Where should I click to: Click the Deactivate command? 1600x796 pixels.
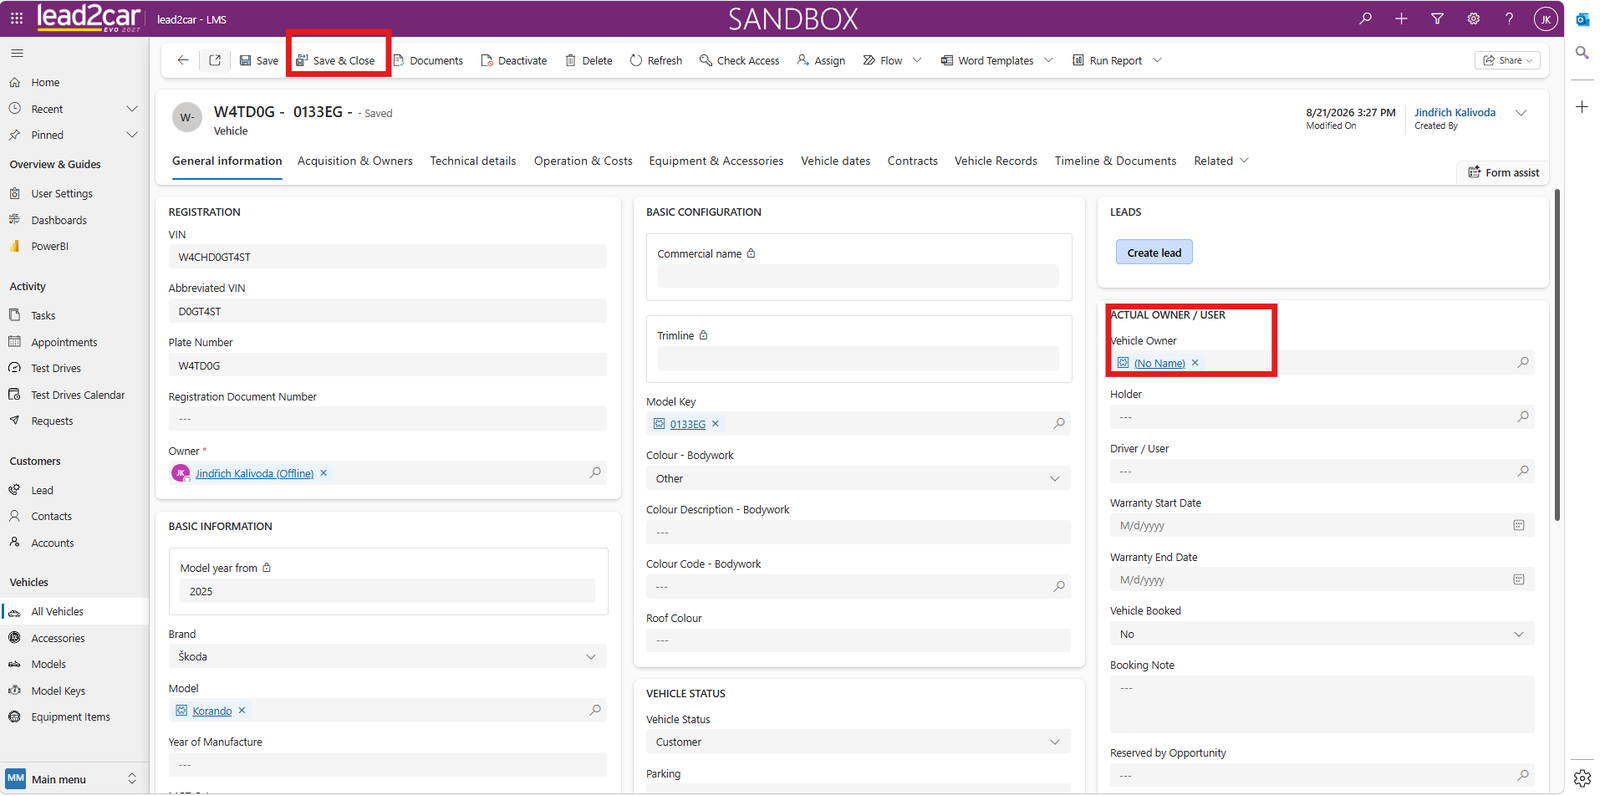coord(514,60)
